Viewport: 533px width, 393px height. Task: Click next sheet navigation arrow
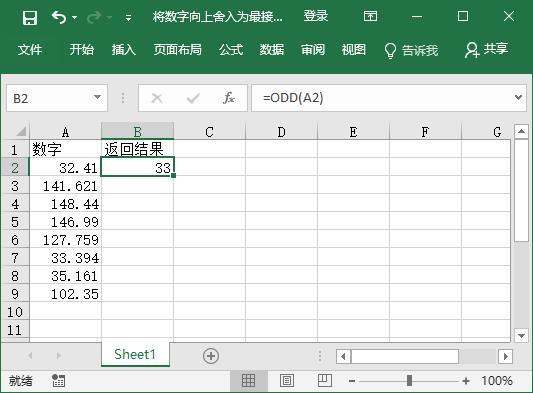(x=58, y=356)
